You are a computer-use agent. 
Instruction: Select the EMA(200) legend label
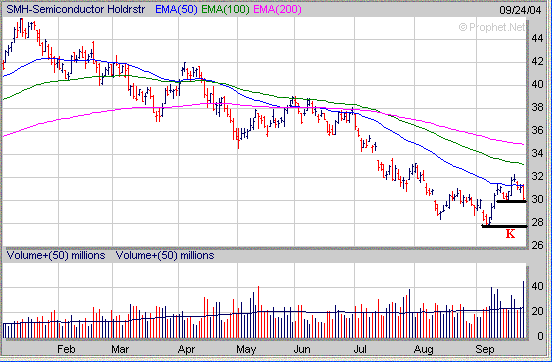tap(277, 10)
